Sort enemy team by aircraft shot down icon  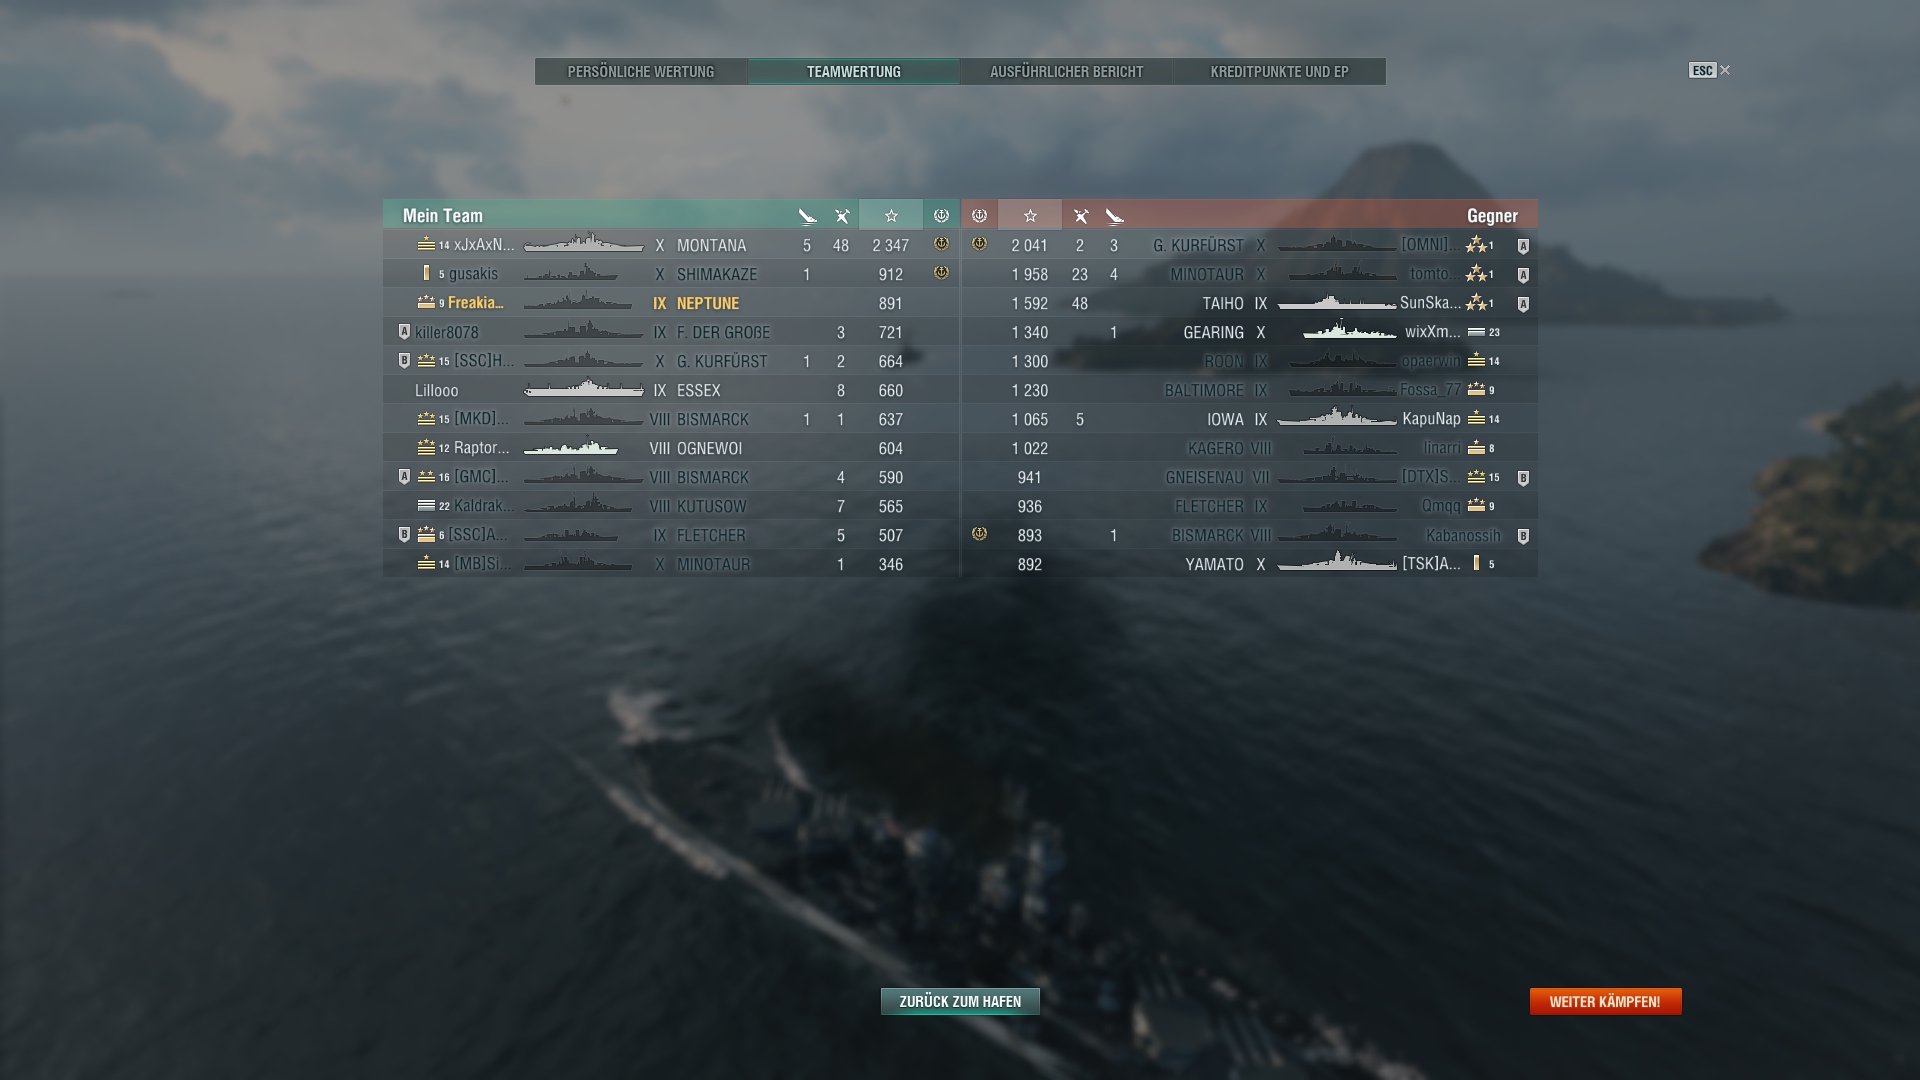(1081, 216)
